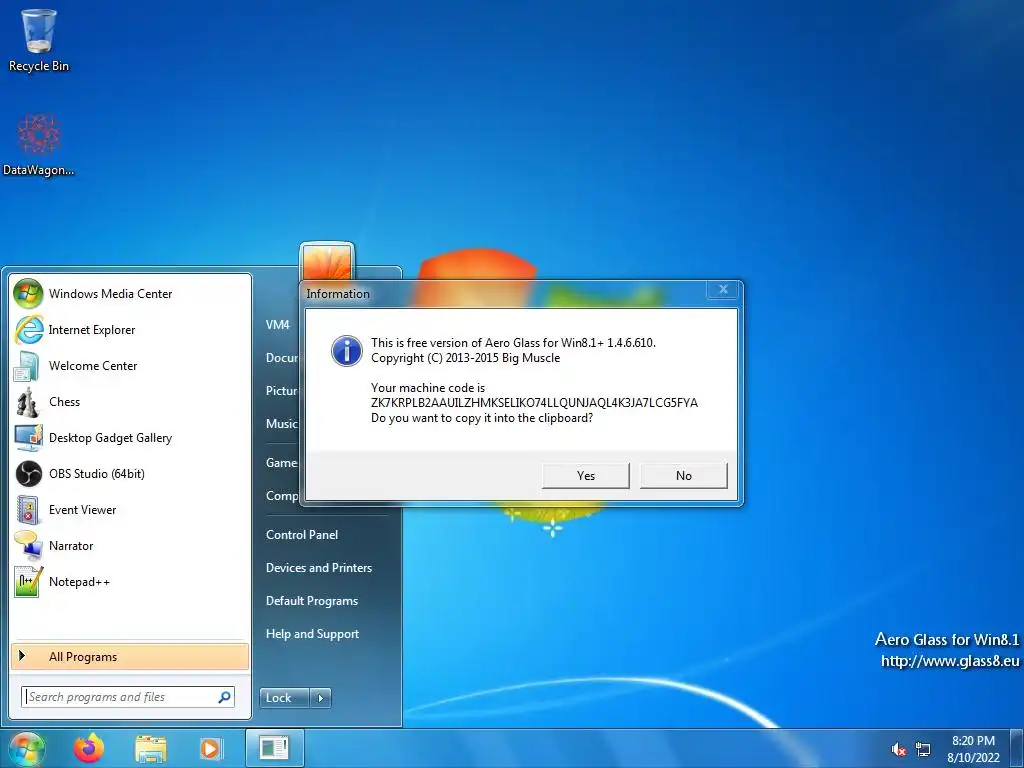The image size is (1024, 768).
Task: Open Default Programs
Action: tap(312, 601)
